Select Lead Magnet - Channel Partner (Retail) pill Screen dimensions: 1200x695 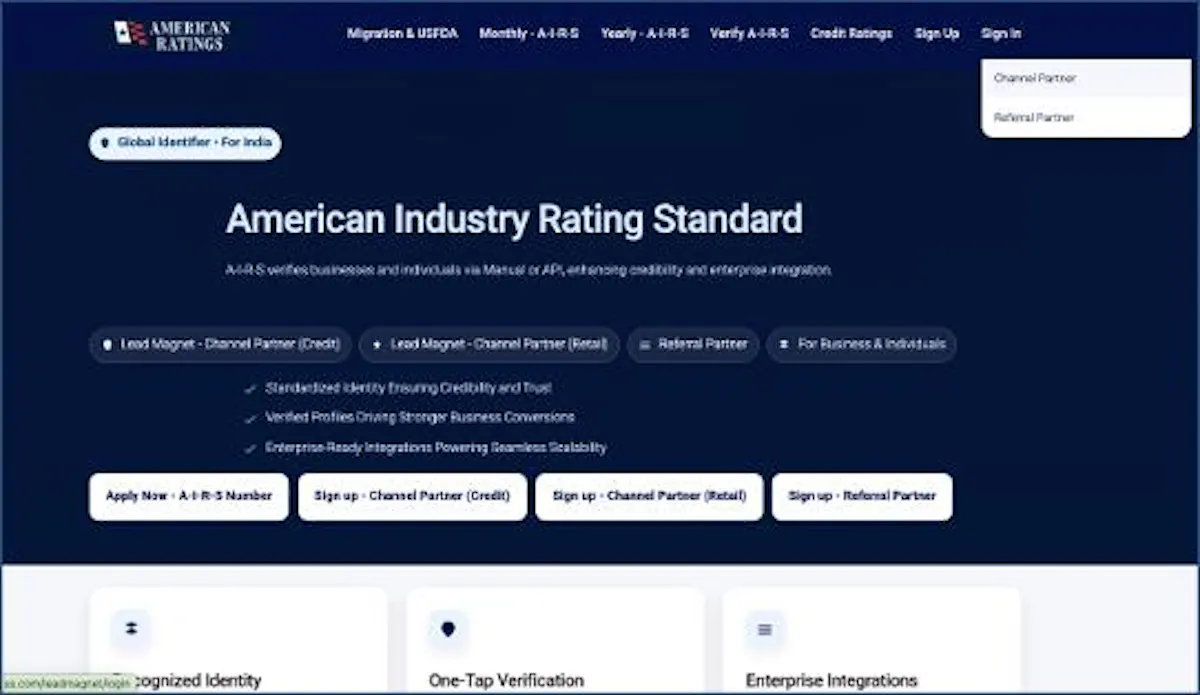pos(489,344)
